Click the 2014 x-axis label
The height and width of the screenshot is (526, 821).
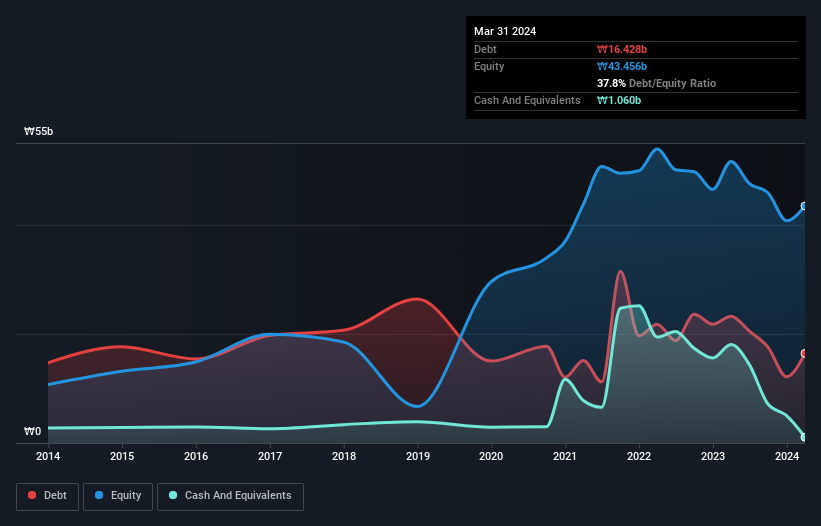(48, 456)
